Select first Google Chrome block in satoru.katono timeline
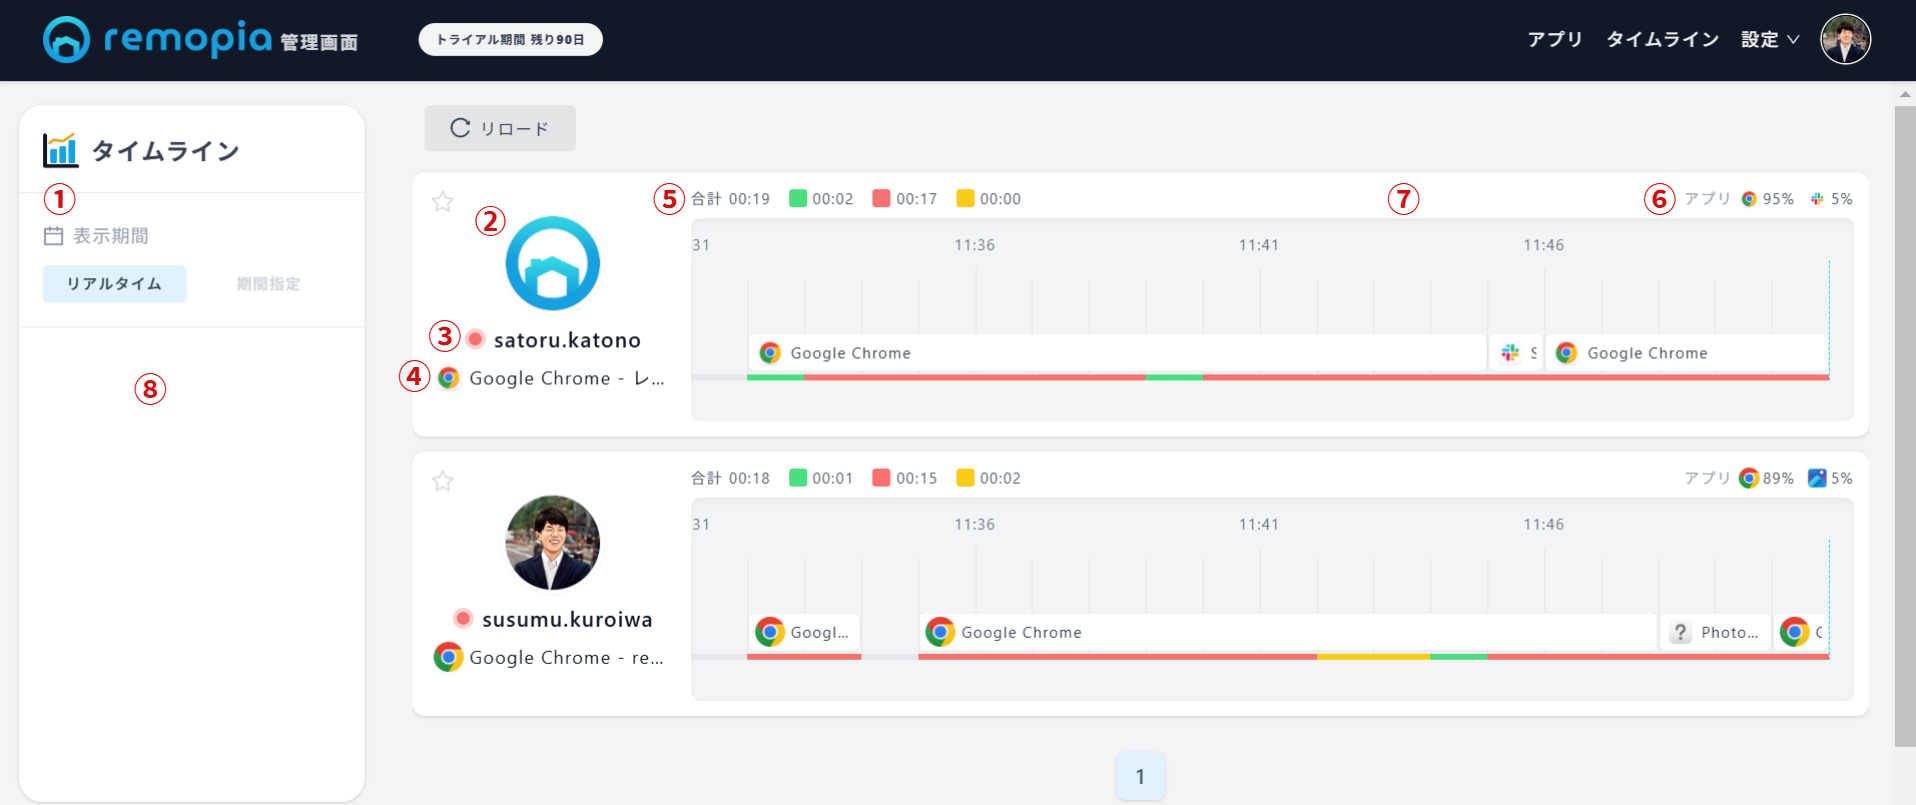 pyautogui.click(x=1117, y=353)
